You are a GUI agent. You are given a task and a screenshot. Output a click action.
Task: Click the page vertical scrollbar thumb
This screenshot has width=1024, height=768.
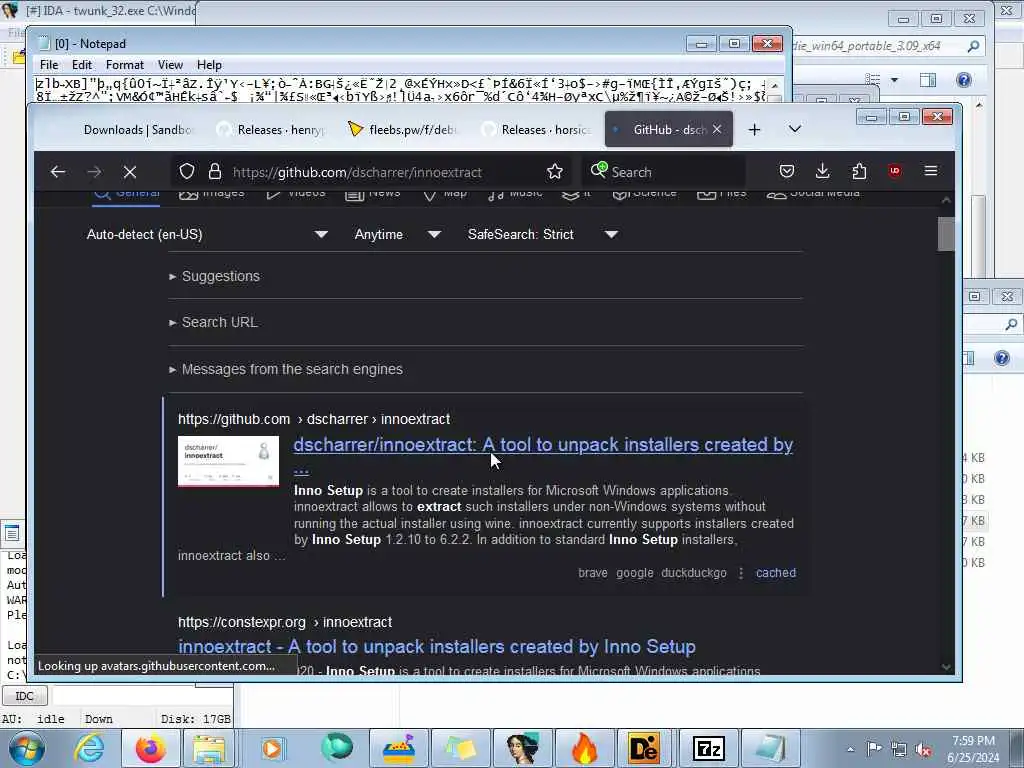pyautogui.click(x=946, y=234)
